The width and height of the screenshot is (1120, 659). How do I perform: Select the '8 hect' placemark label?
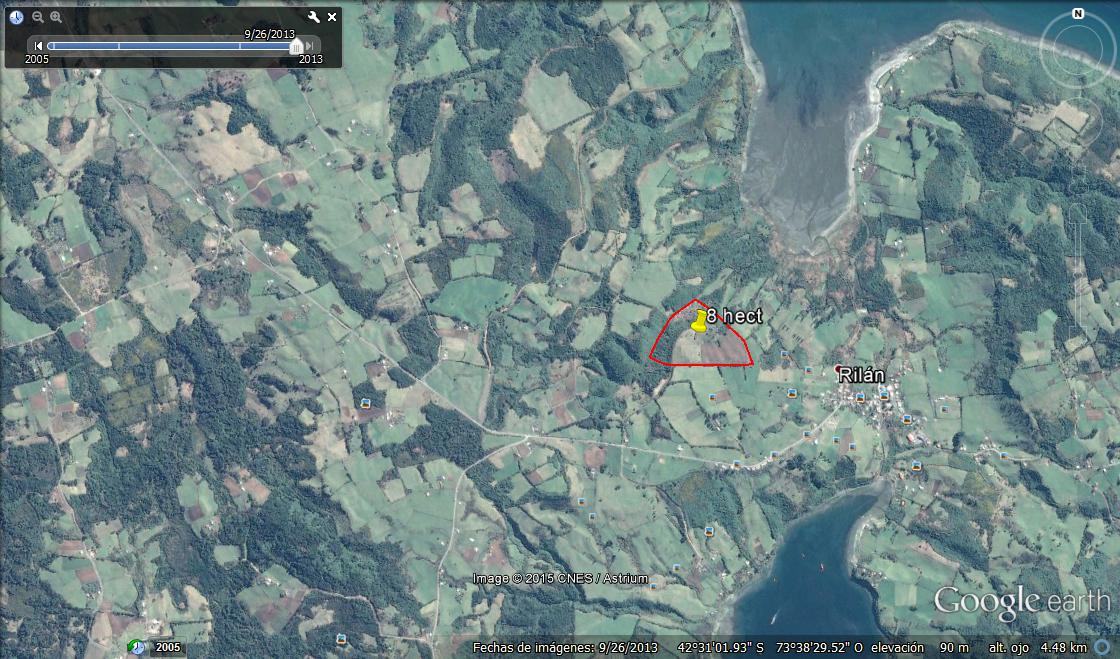point(734,316)
